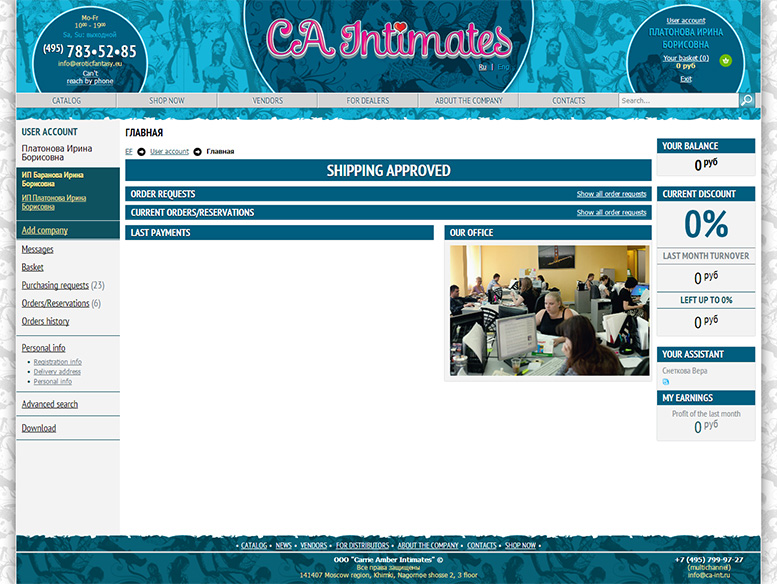Click LEFT UP TO 0% label
This screenshot has width=777, height=584.
706,300
